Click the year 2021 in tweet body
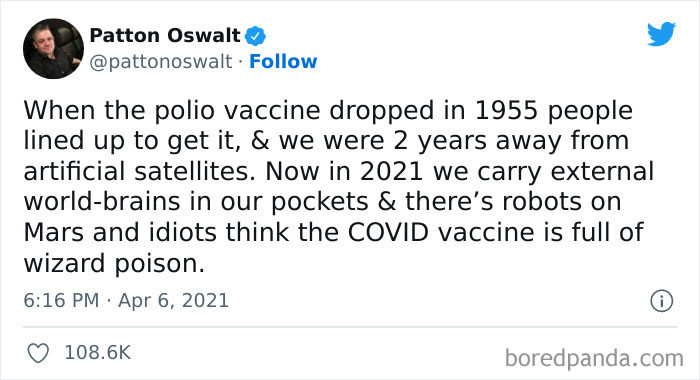 click(392, 171)
